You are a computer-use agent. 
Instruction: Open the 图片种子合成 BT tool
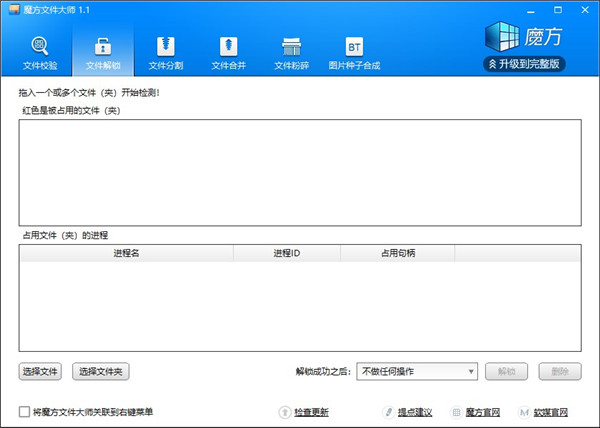(x=354, y=52)
